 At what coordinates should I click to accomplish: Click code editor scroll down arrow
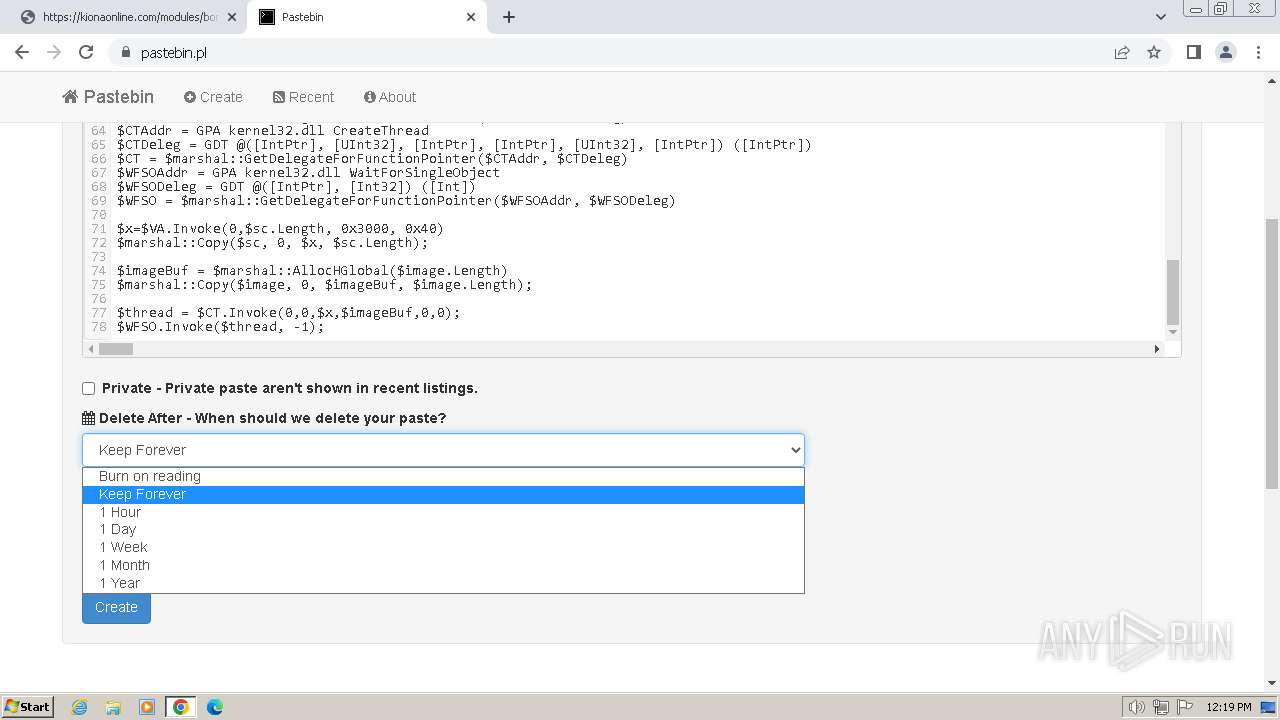click(x=1173, y=332)
